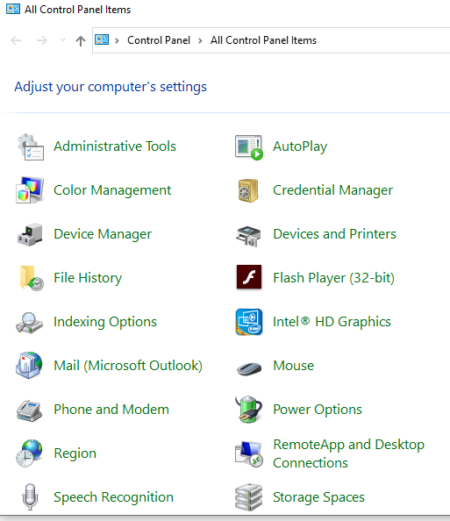
Task: Open the Administrative Tools link
Action: point(115,146)
